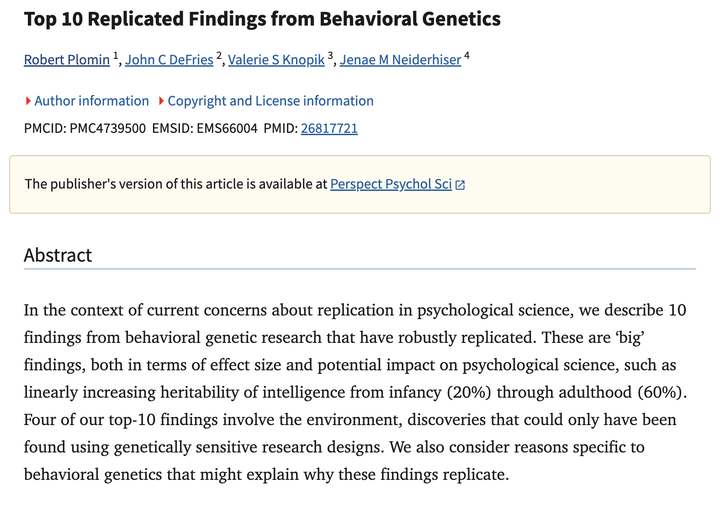The image size is (720, 505).
Task: Click affiliation superscript 4 after Jenae M Neiderhiser
Action: (467, 56)
